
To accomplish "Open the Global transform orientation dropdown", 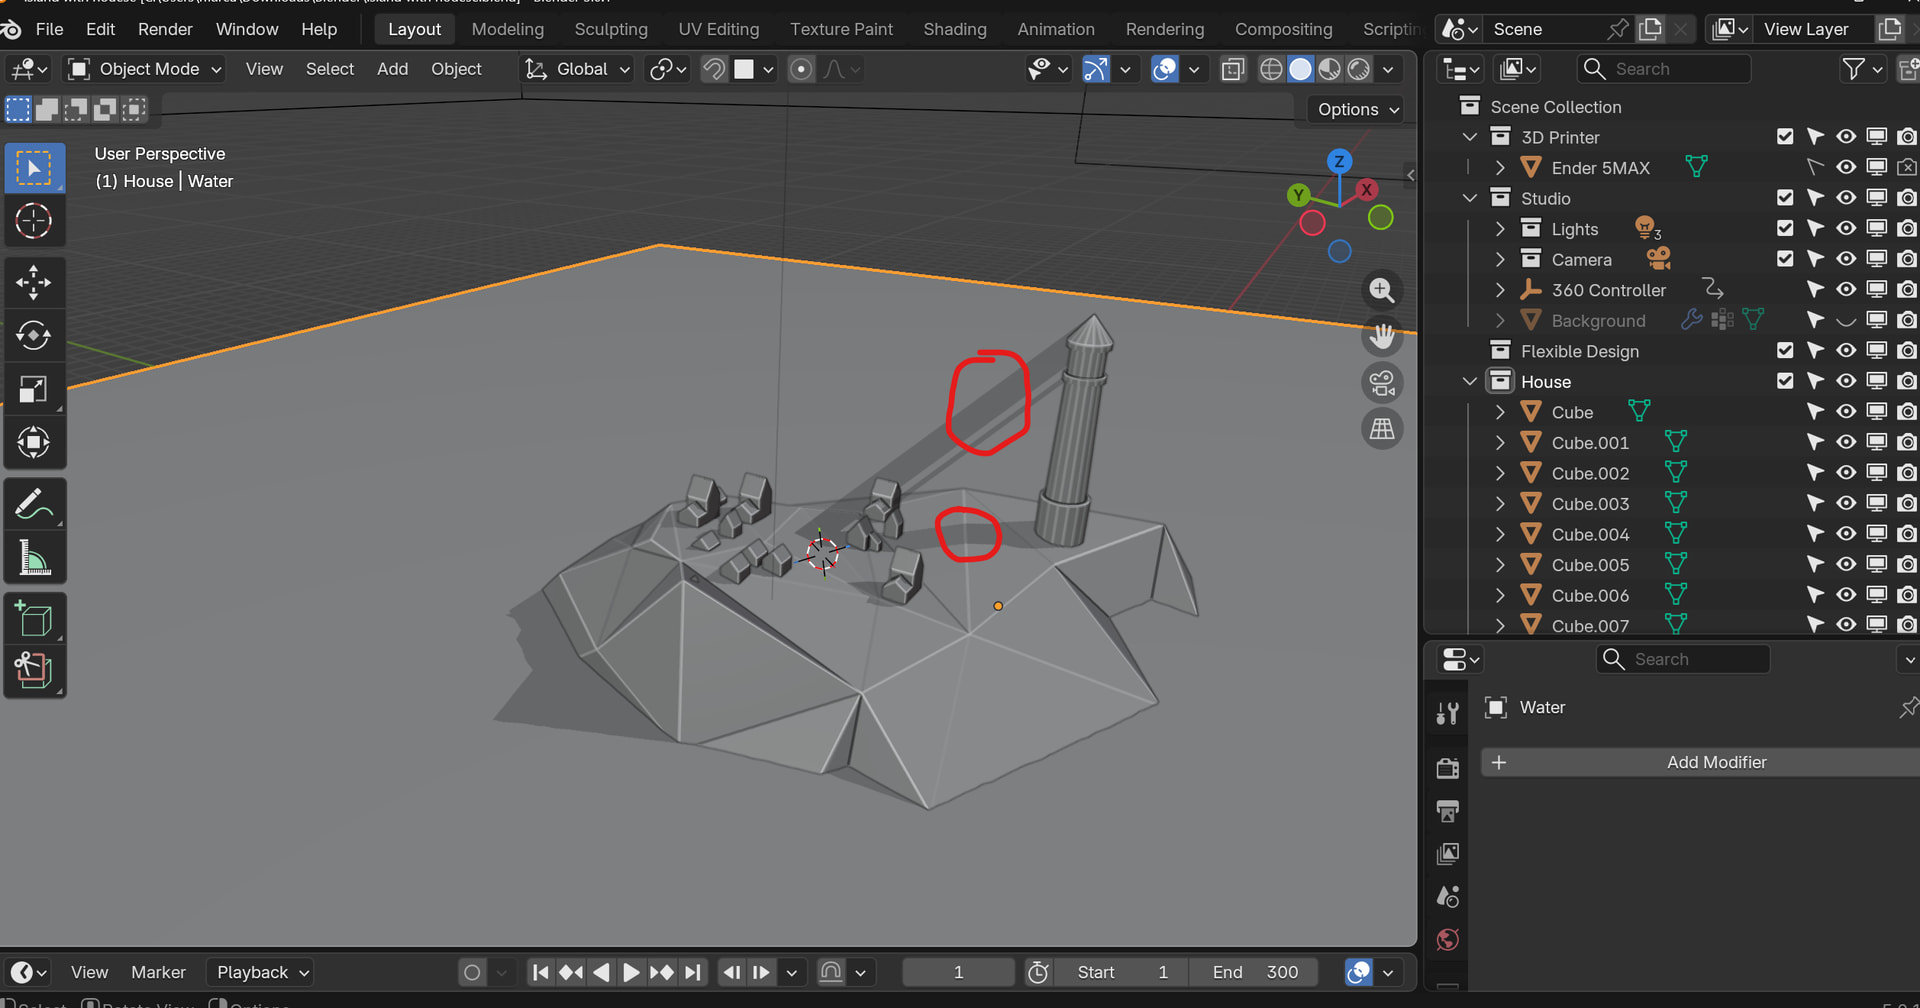I will [578, 69].
